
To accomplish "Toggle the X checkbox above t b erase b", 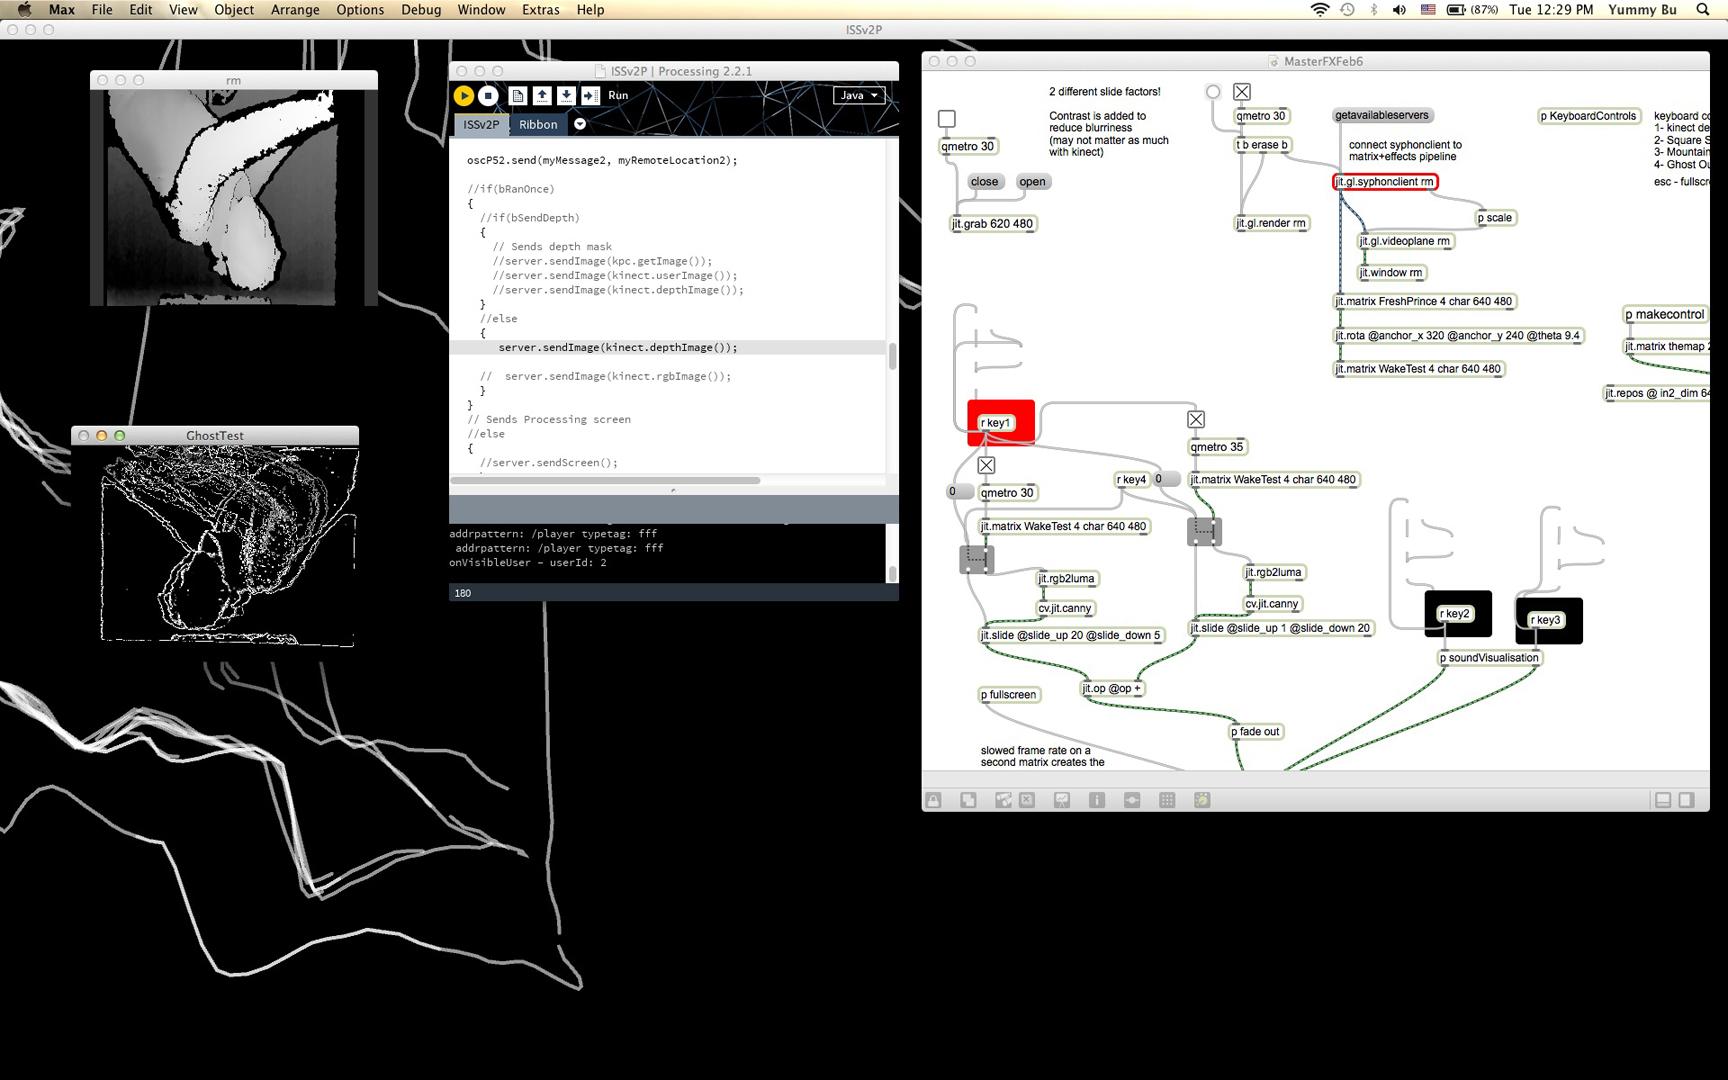I will tap(1242, 92).
